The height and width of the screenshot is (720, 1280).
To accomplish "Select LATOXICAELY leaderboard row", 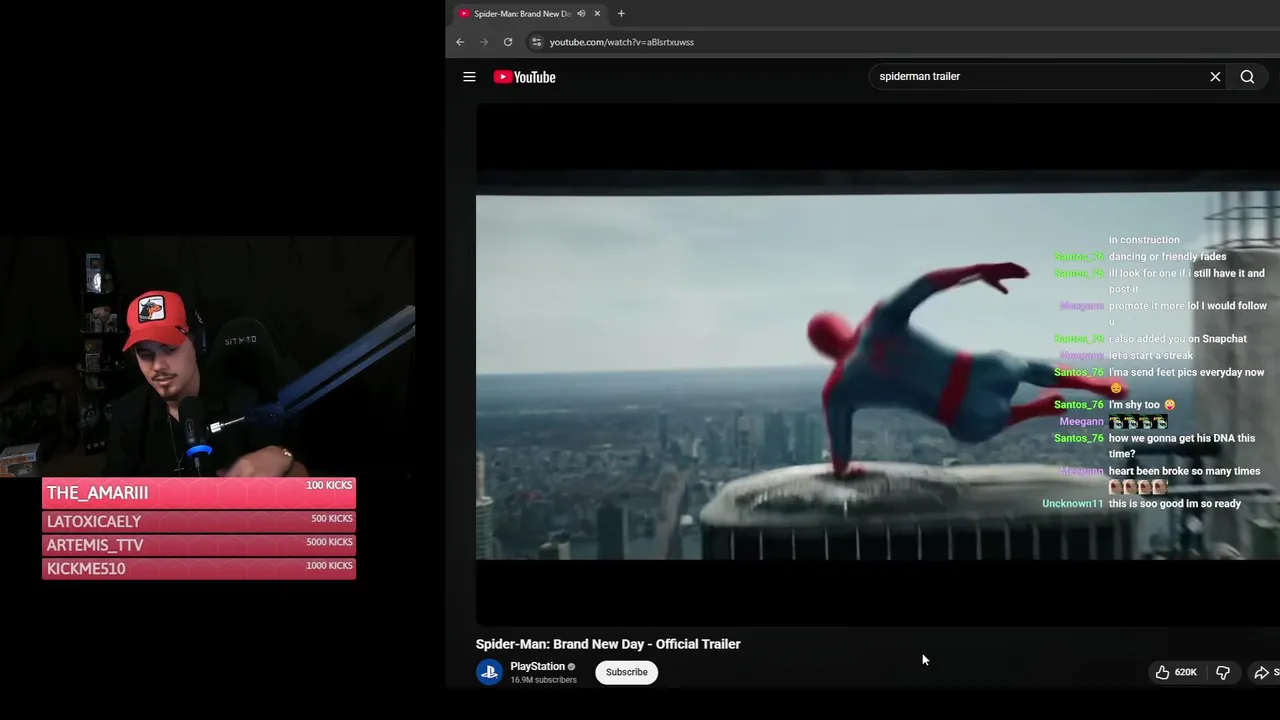I will [198, 521].
